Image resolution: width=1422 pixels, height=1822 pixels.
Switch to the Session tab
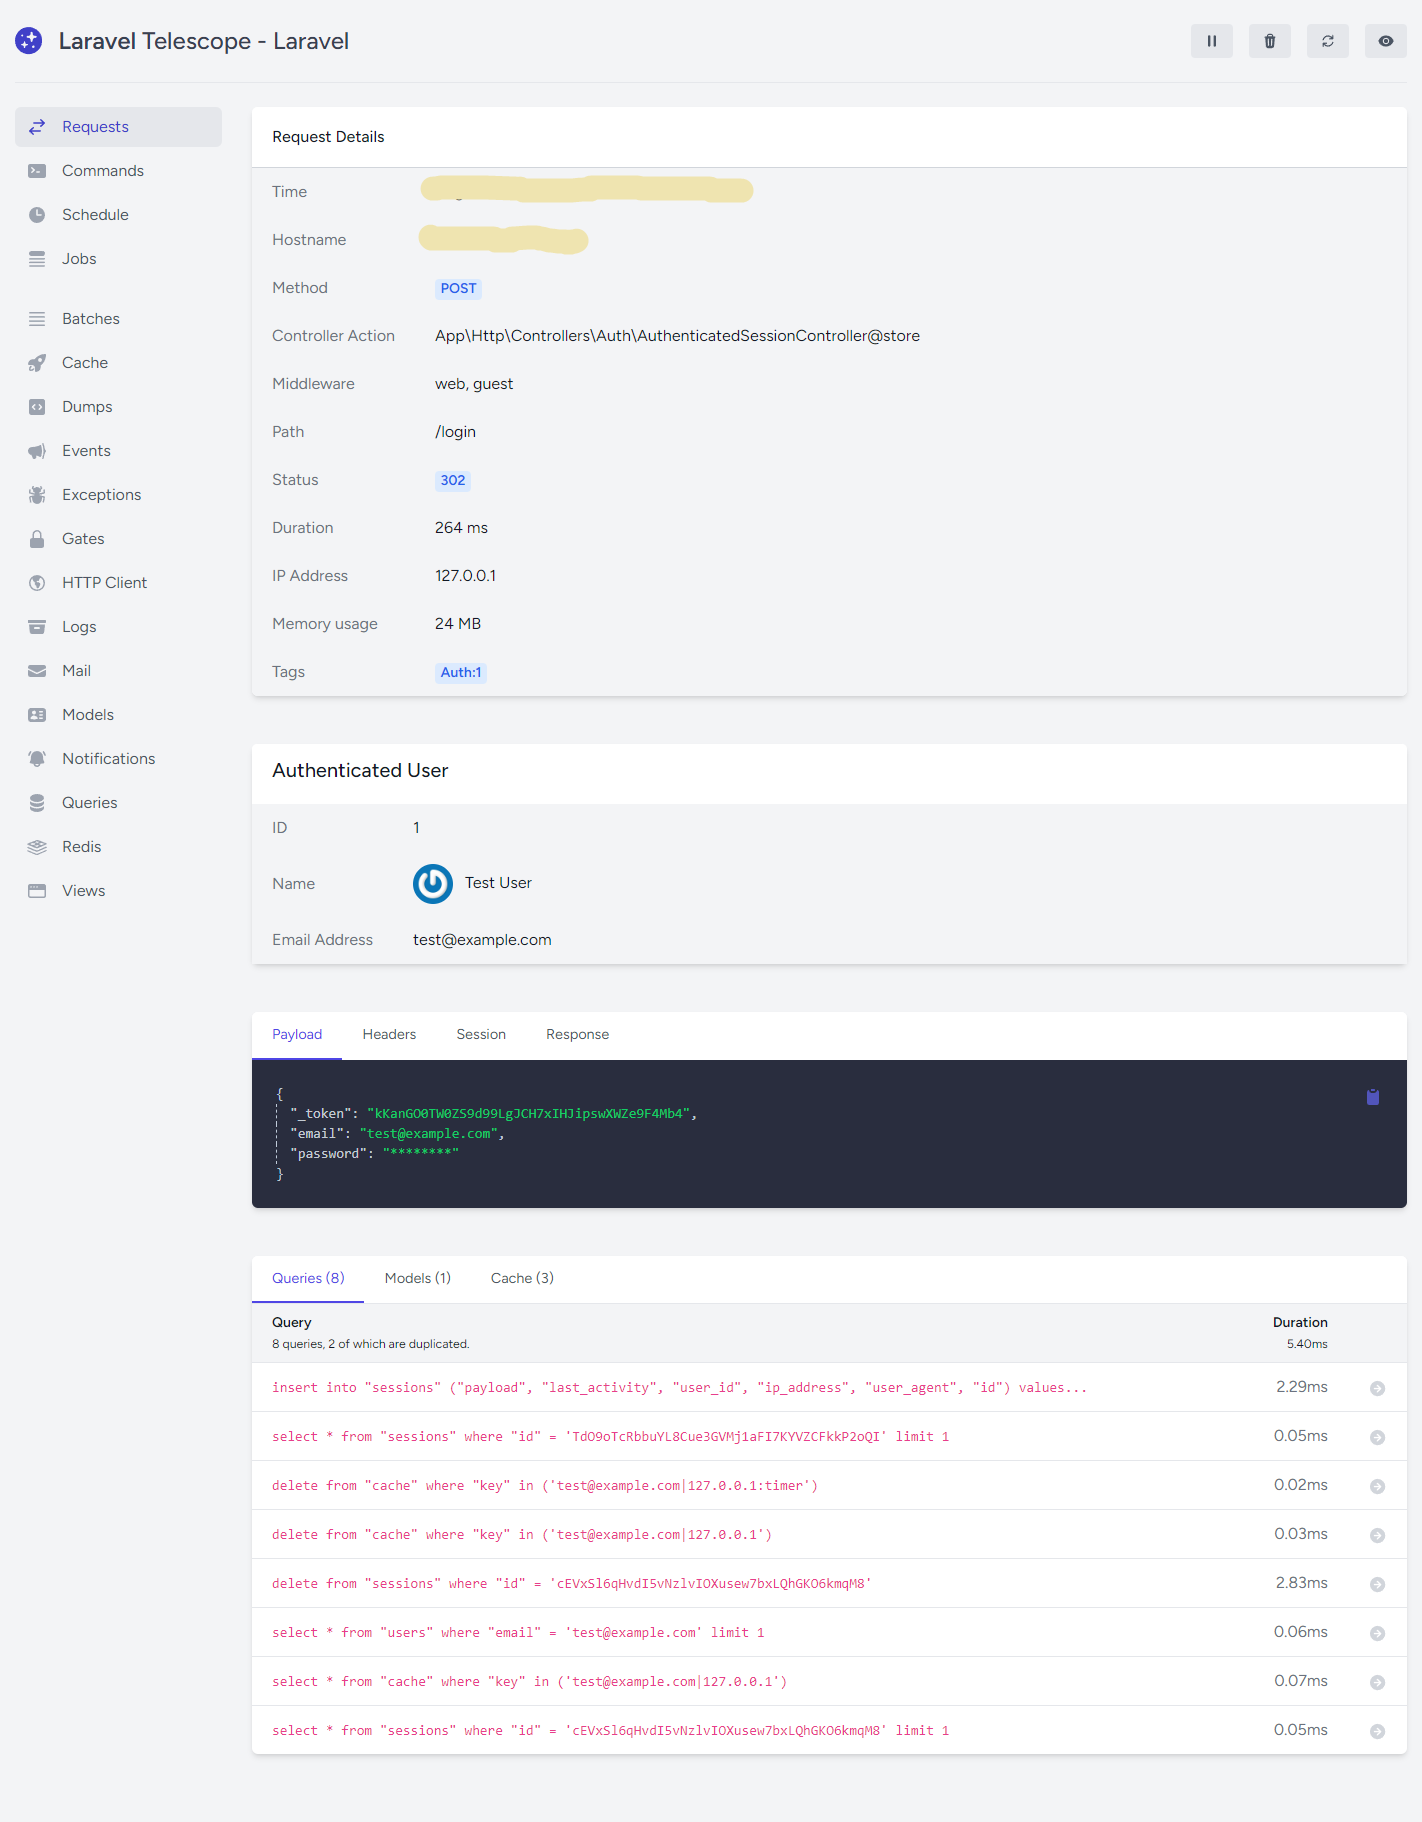pyautogui.click(x=481, y=1035)
